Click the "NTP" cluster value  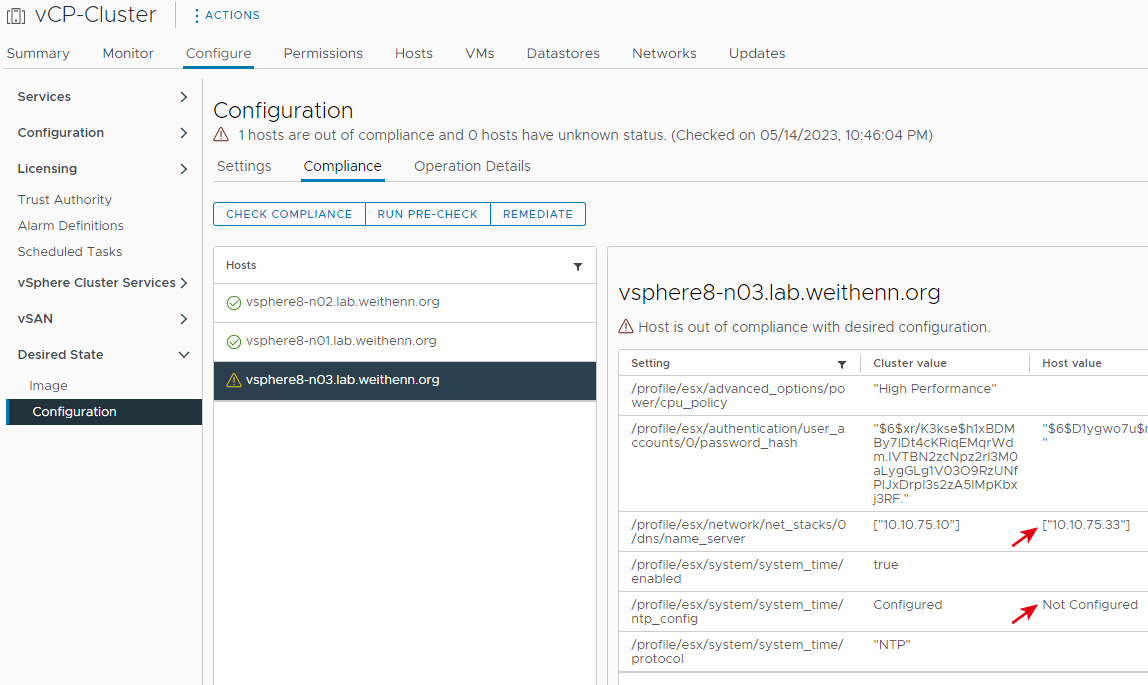(x=891, y=645)
